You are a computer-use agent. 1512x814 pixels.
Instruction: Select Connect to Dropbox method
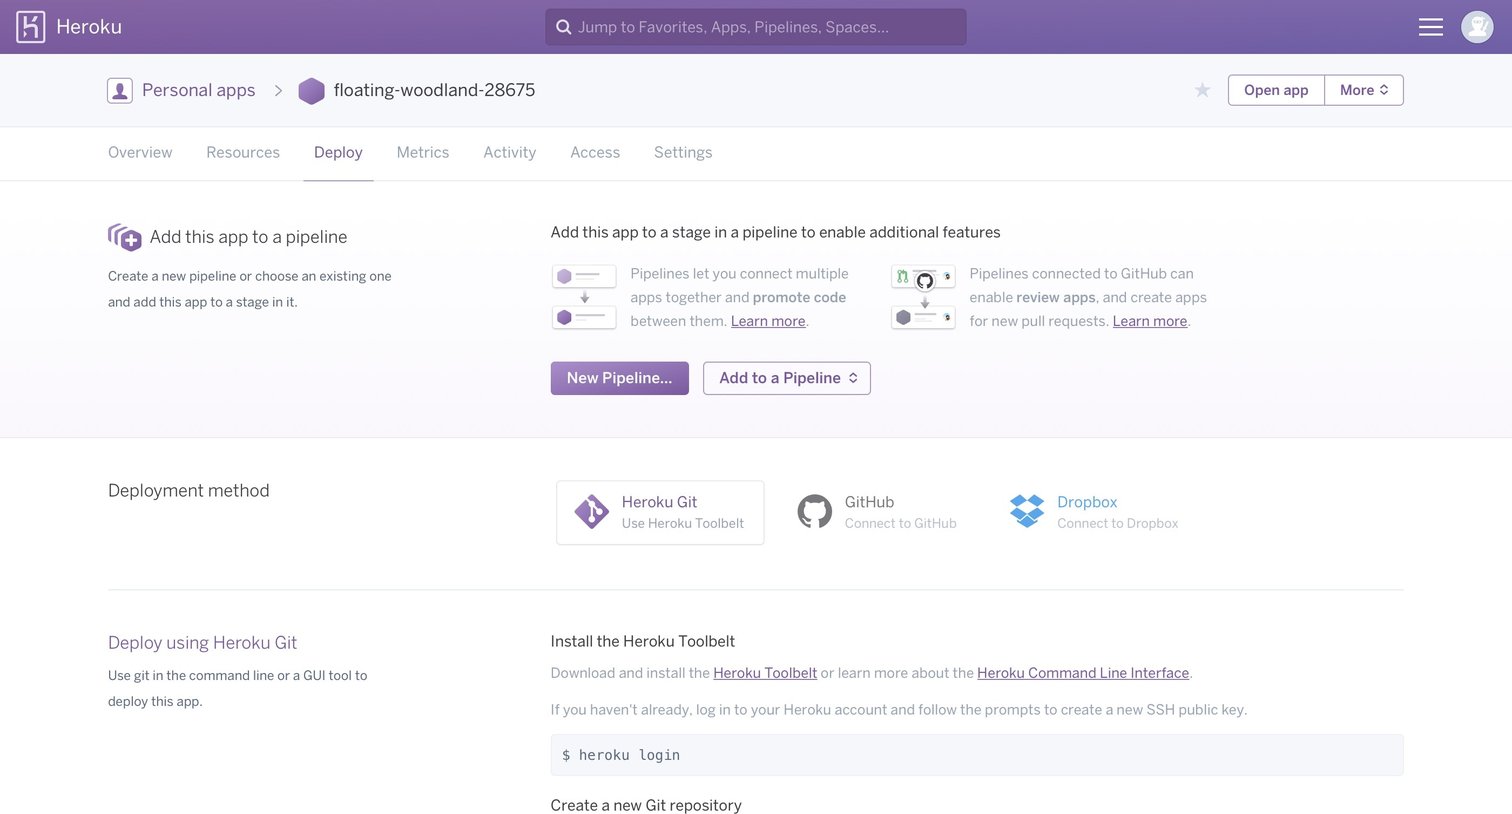pyautogui.click(x=1095, y=512)
